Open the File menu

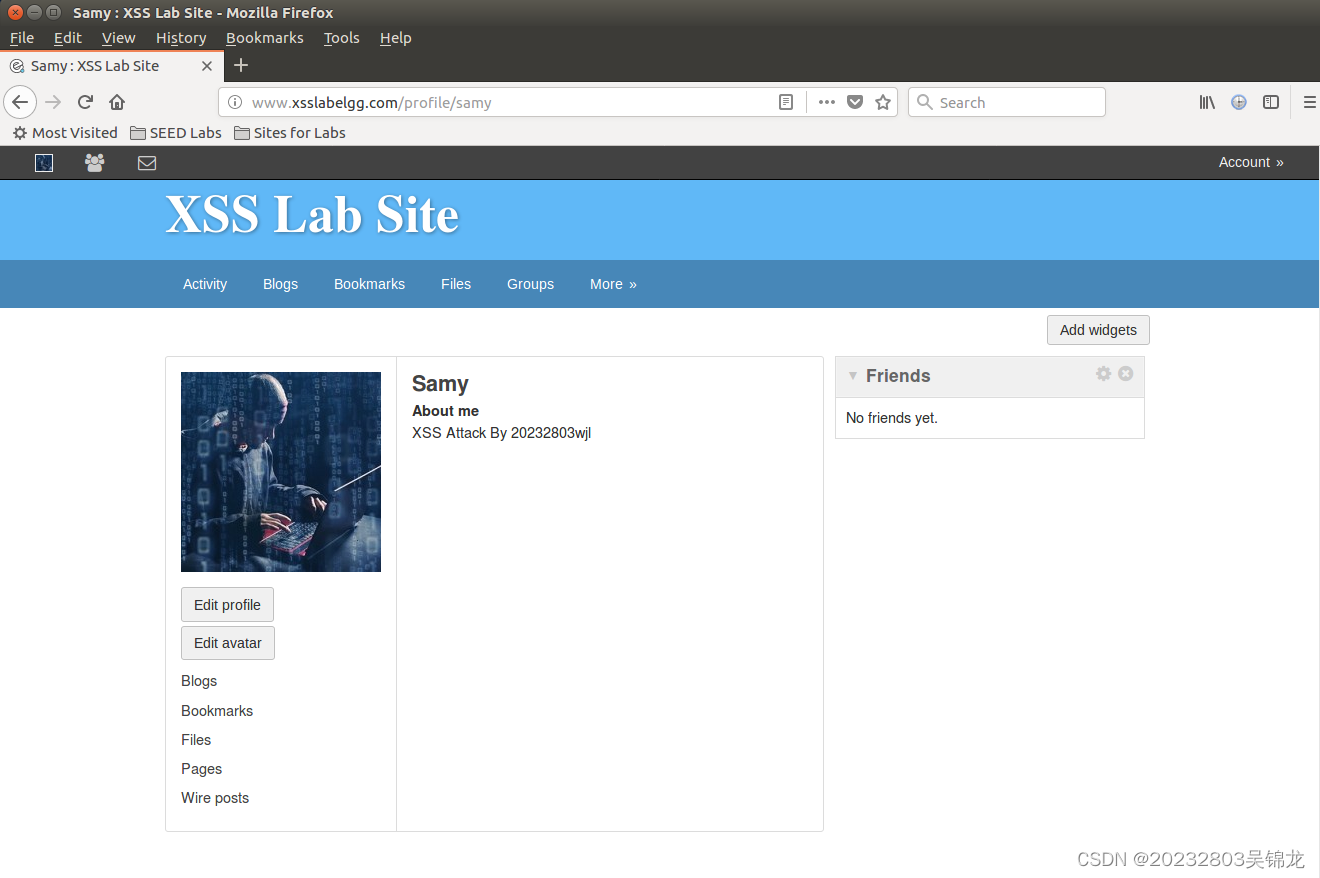[x=22, y=38]
